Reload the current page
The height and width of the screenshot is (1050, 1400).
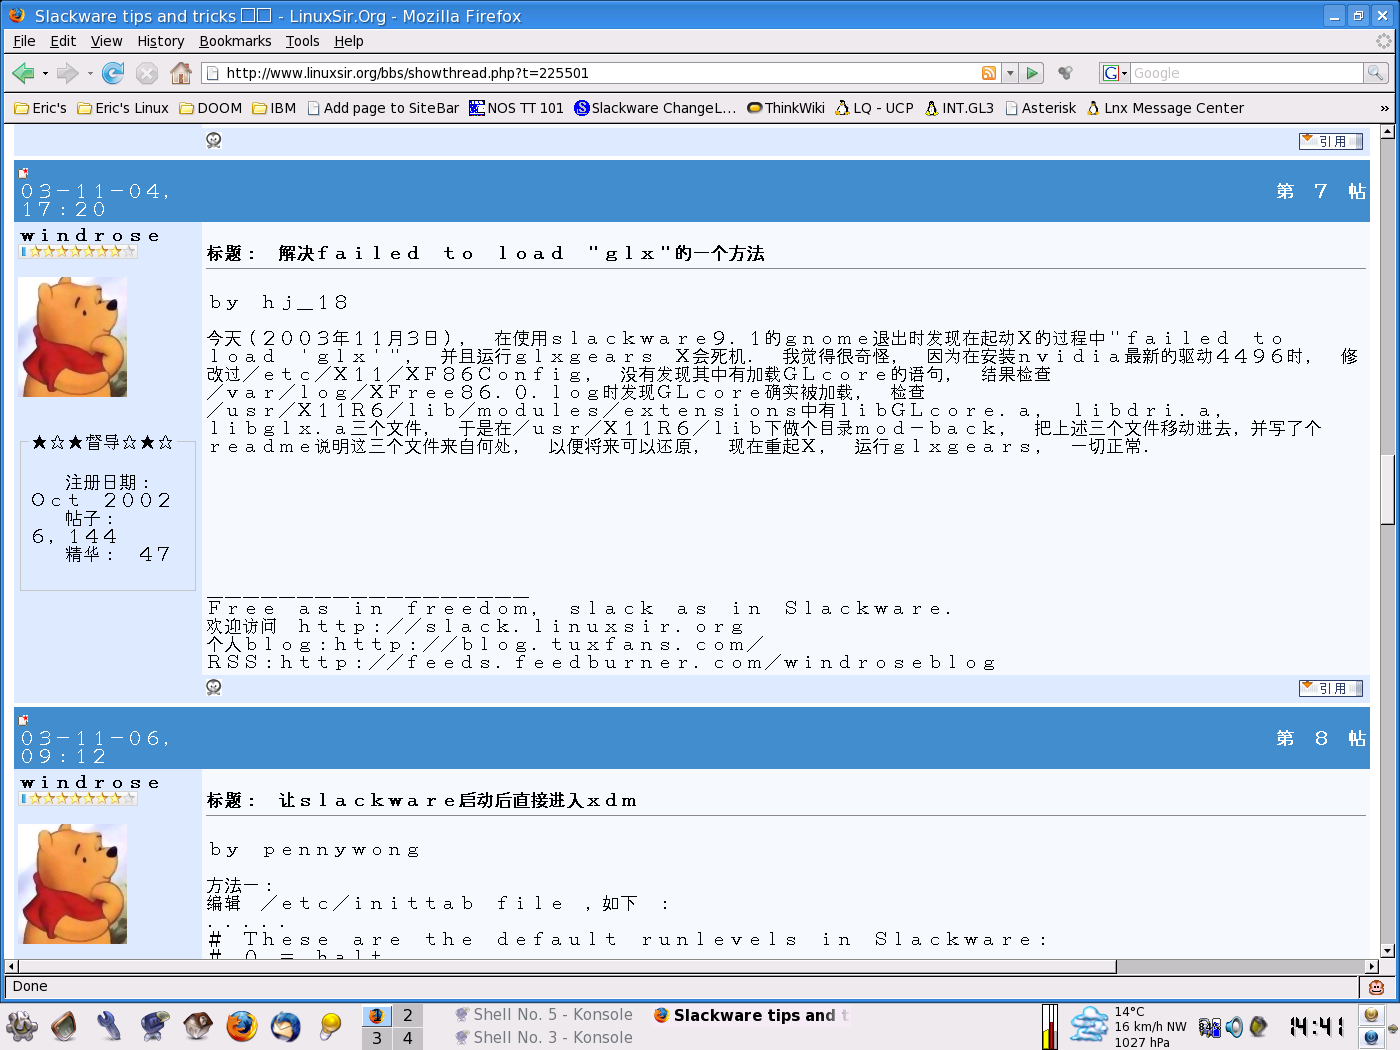click(x=113, y=73)
